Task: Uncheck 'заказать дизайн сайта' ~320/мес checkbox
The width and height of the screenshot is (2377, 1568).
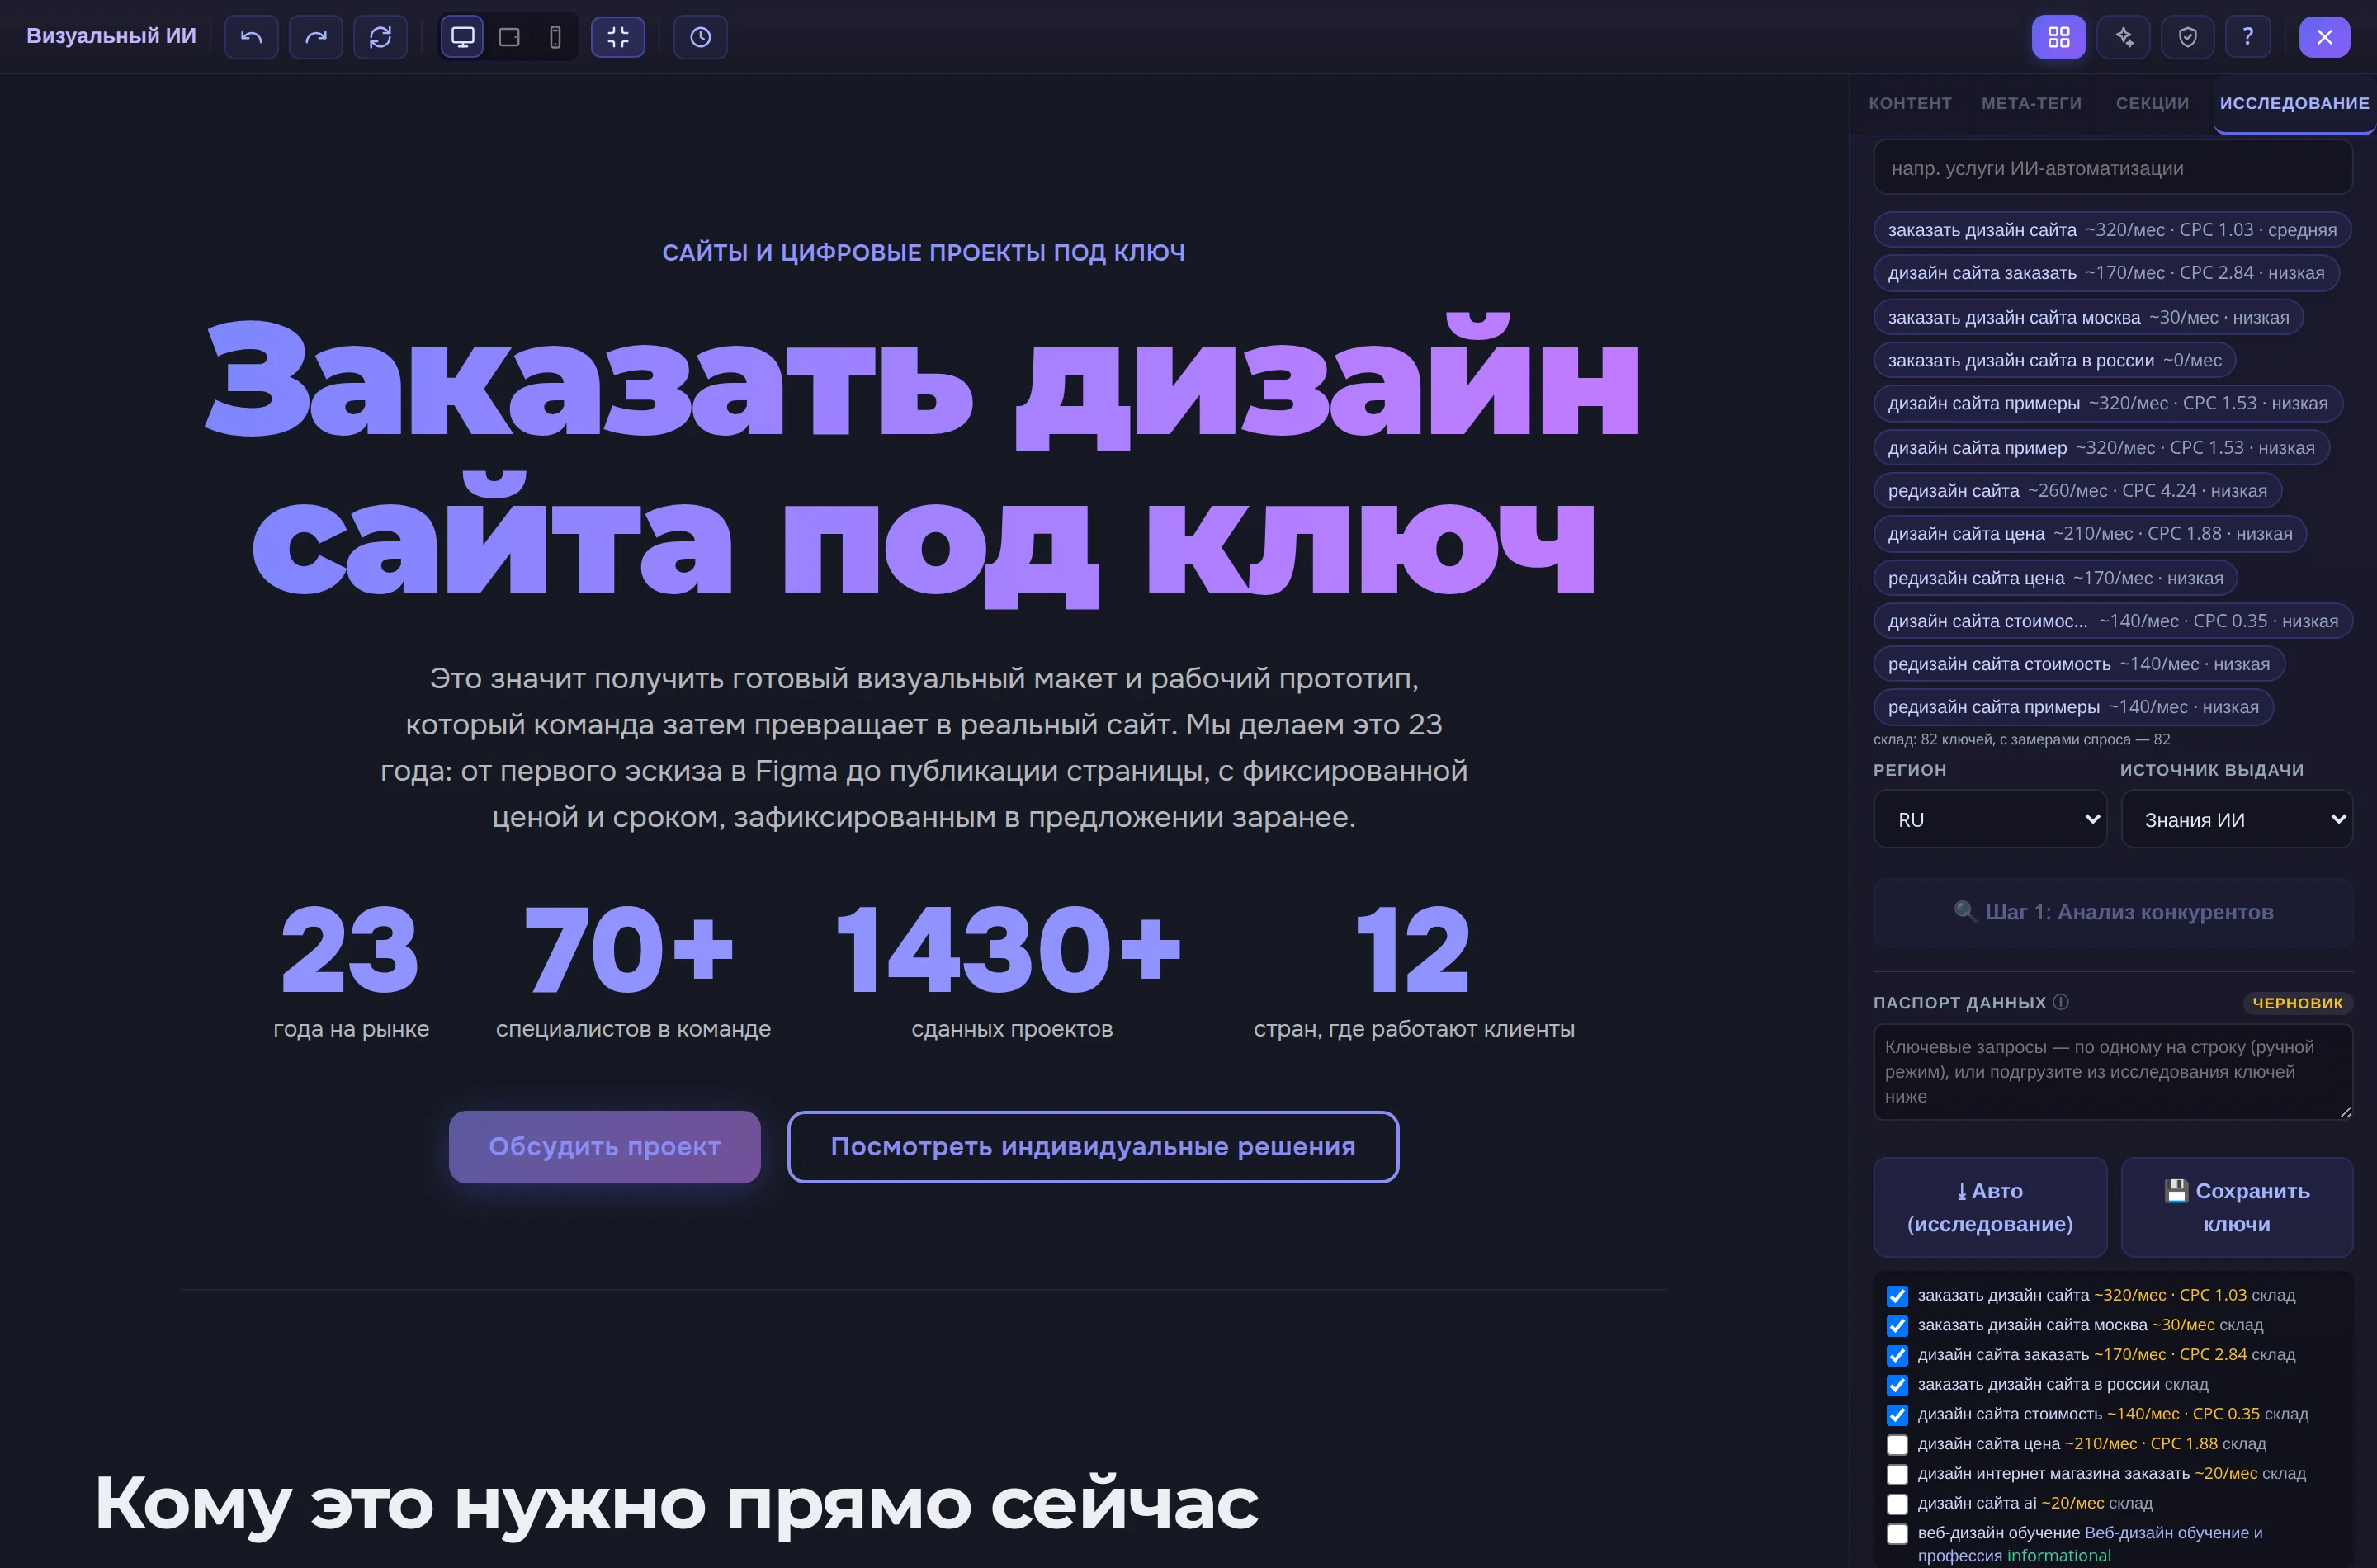Action: pos(1897,1296)
